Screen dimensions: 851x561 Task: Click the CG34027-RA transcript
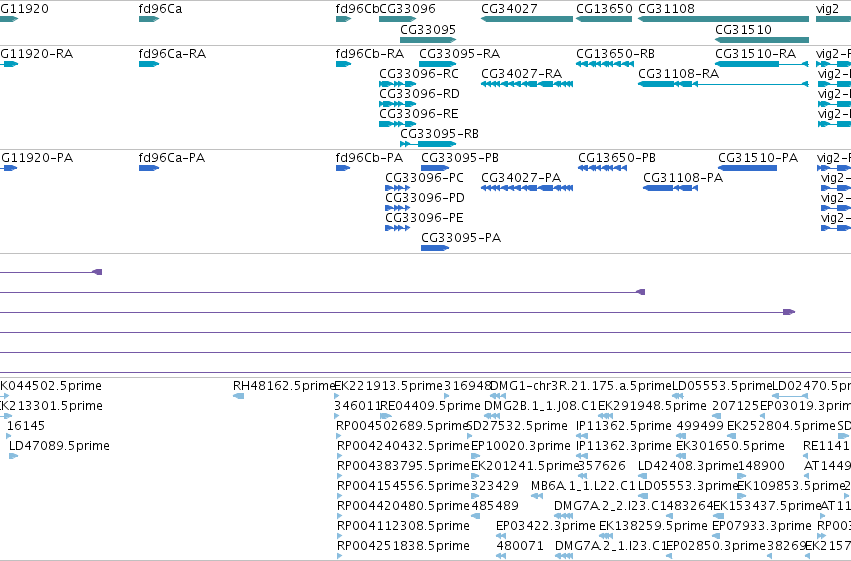[526, 84]
